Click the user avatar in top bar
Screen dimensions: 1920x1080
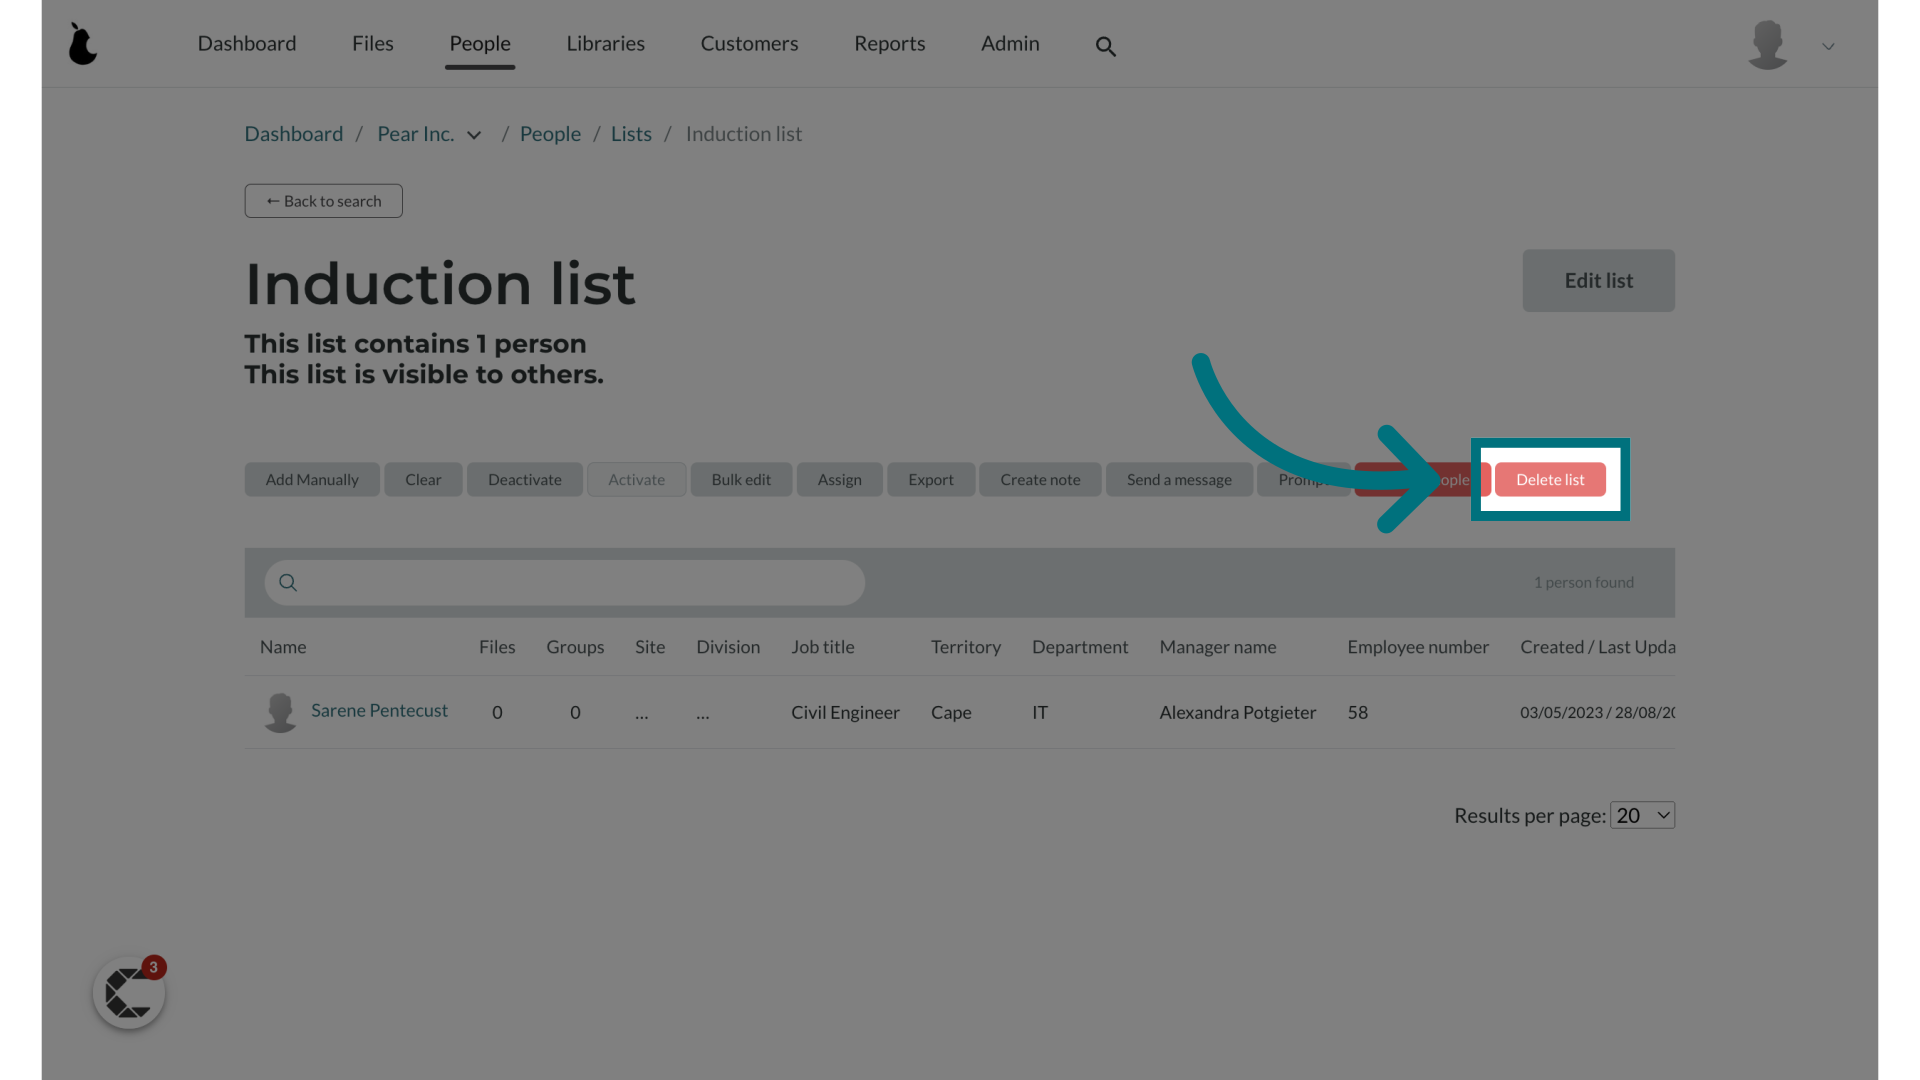(x=1767, y=45)
